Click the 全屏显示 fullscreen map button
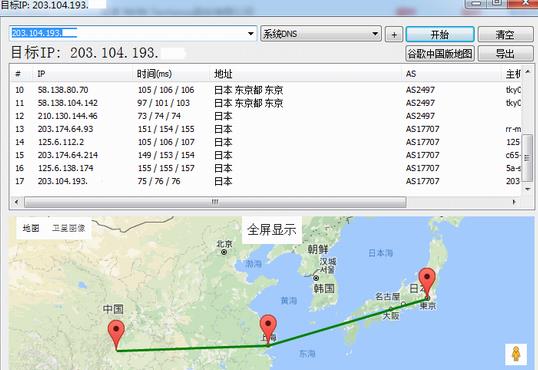This screenshot has height=370, width=538. pyautogui.click(x=272, y=230)
